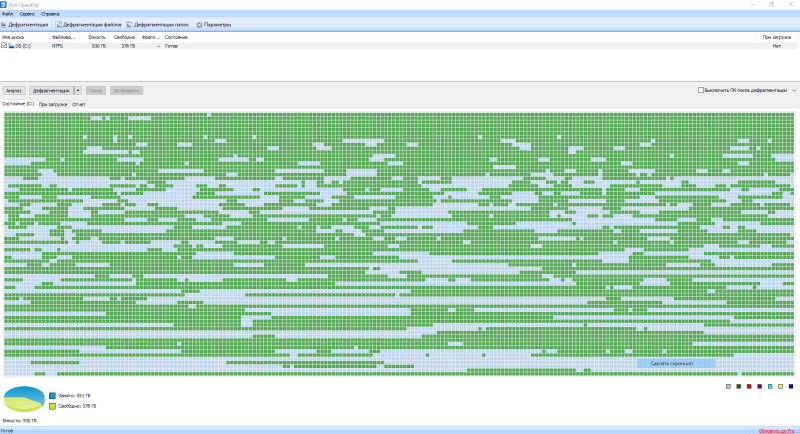800x434 pixels.
Task: Click the red legend color swatch
Action: 749,387
